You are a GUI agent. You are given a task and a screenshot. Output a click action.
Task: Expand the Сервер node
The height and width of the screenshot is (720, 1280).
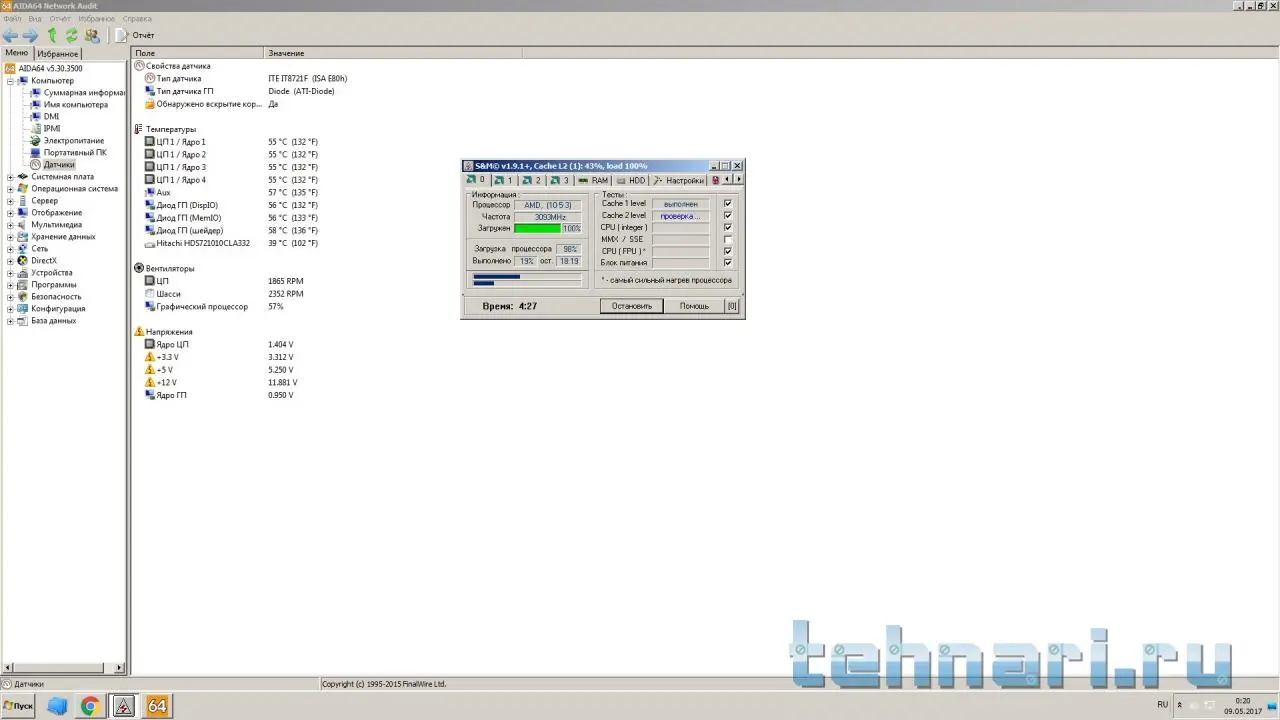point(10,200)
